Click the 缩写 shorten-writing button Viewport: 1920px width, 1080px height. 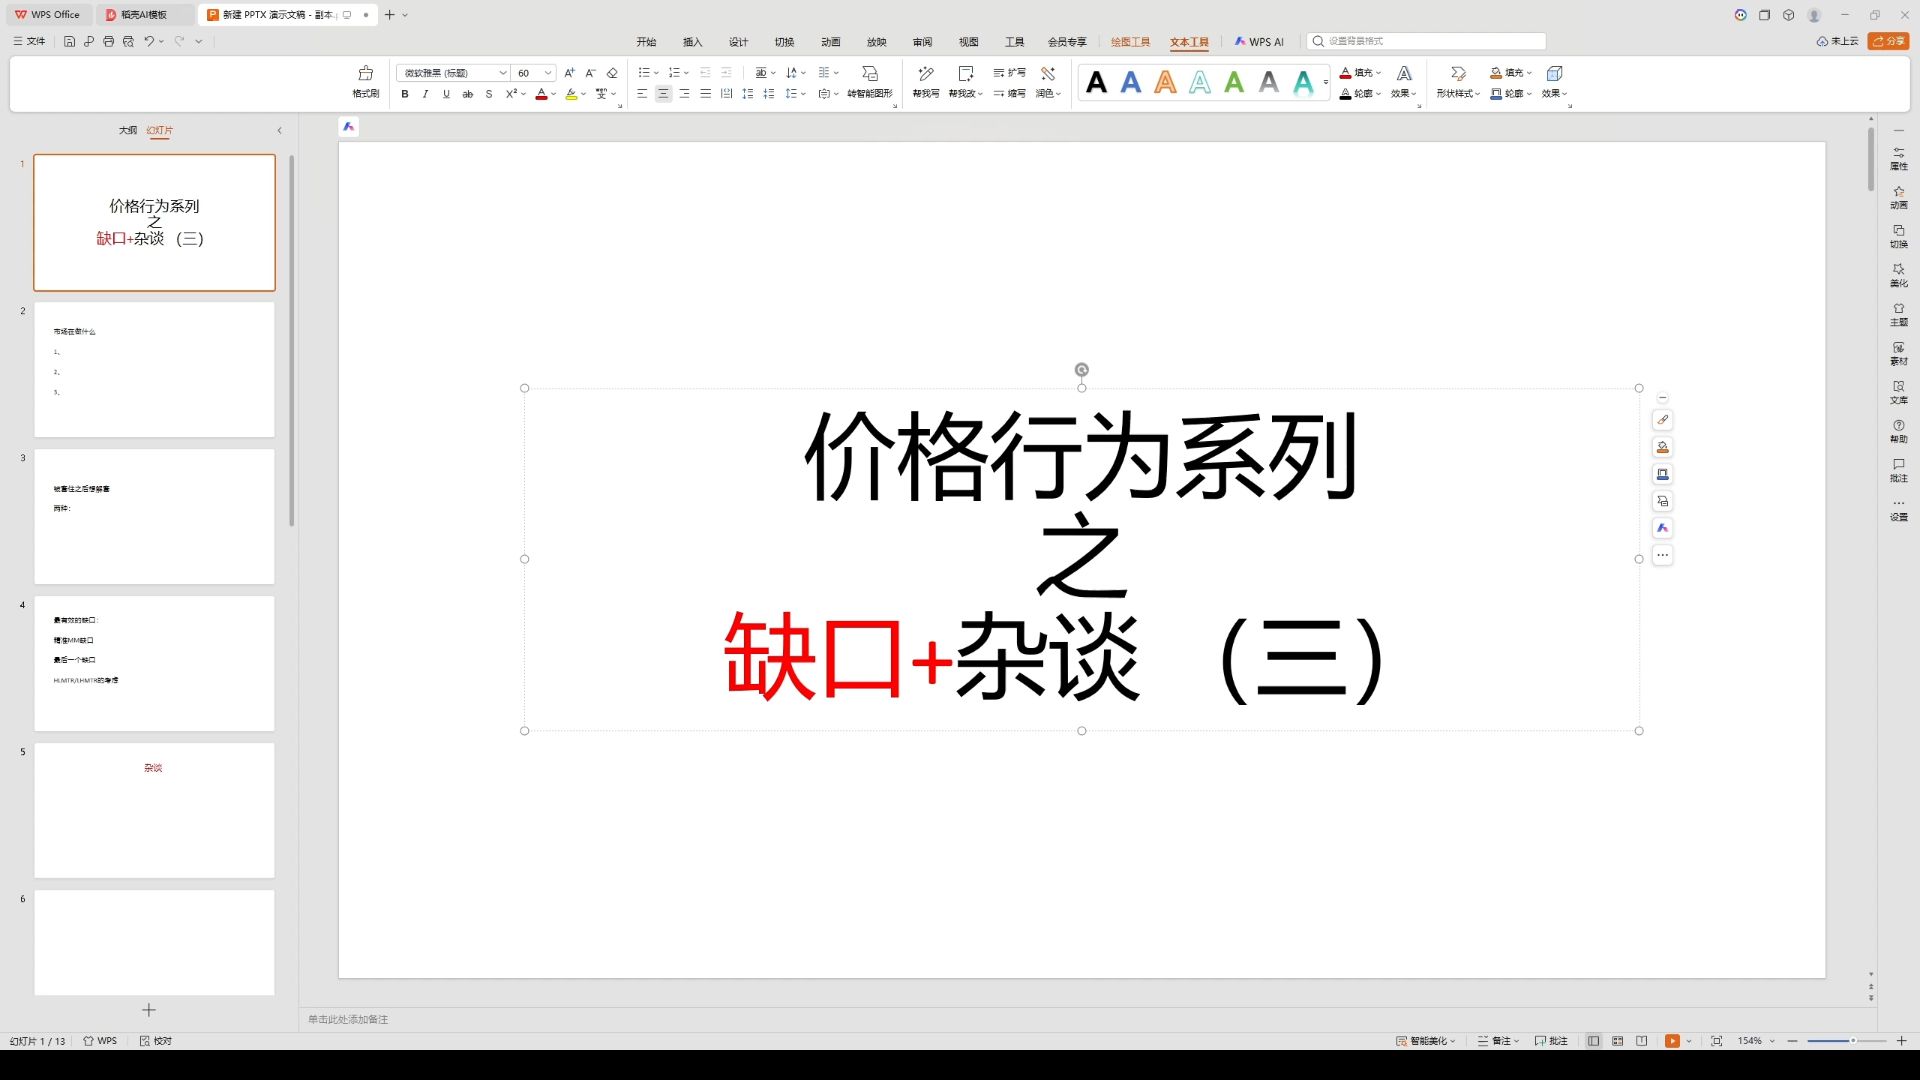point(1009,94)
